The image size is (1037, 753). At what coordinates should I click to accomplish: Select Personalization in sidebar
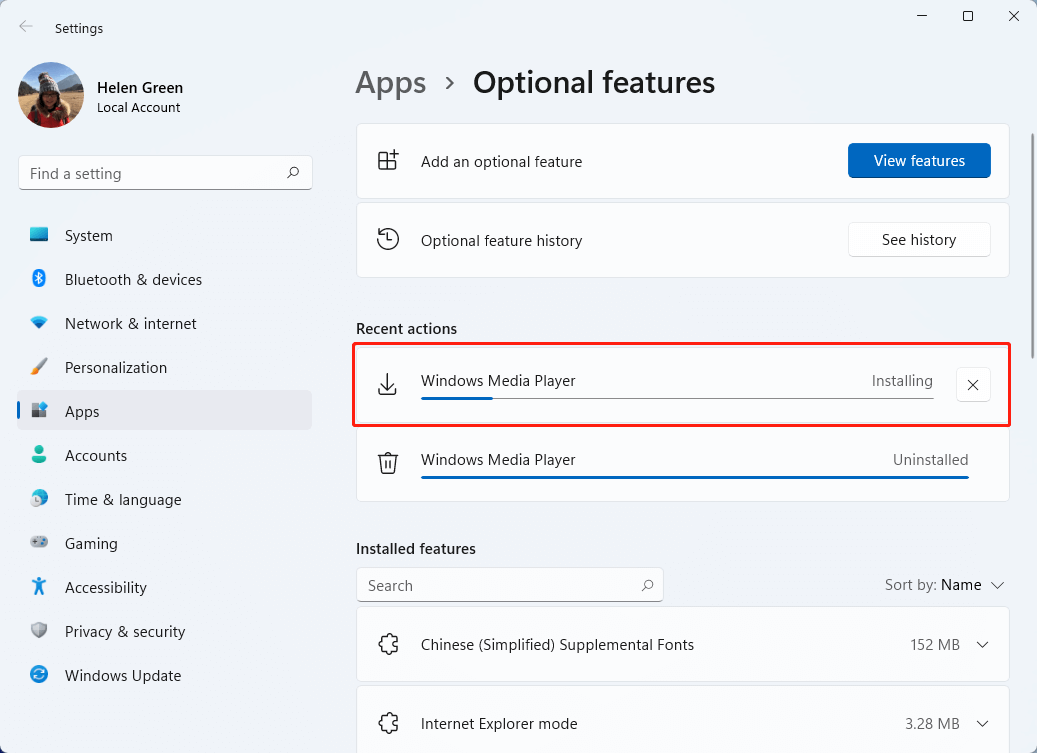click(165, 368)
